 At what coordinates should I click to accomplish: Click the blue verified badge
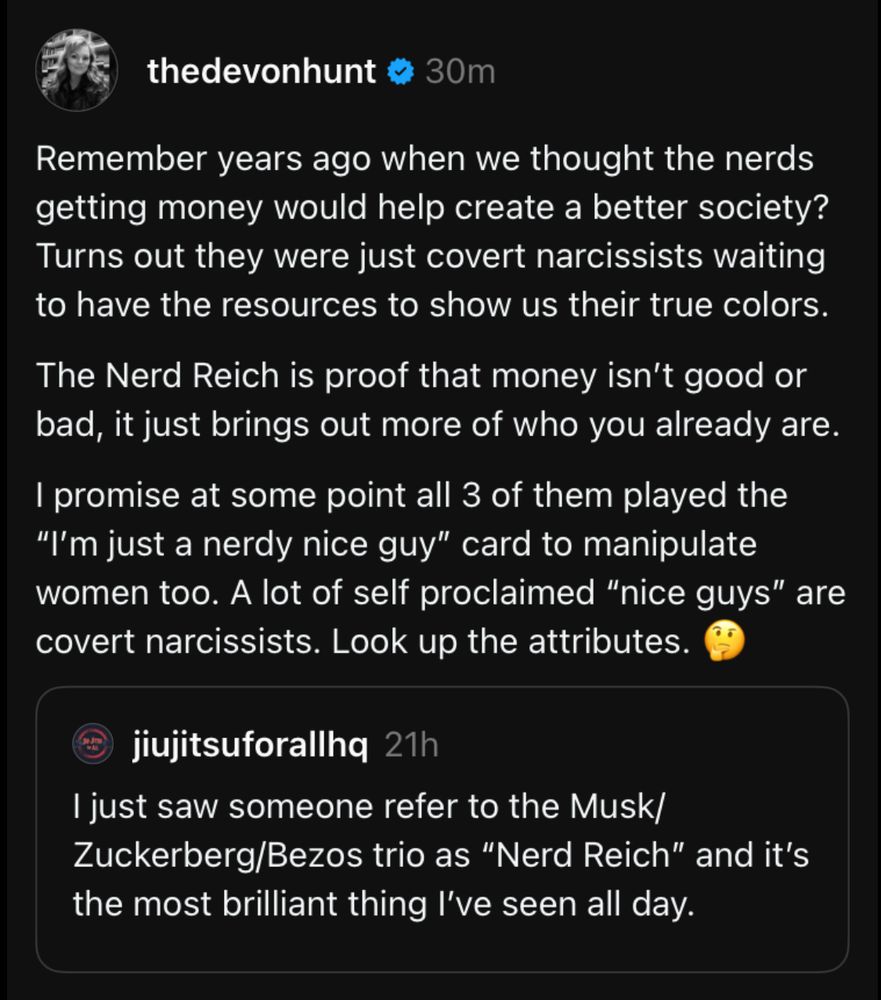pos(401,72)
